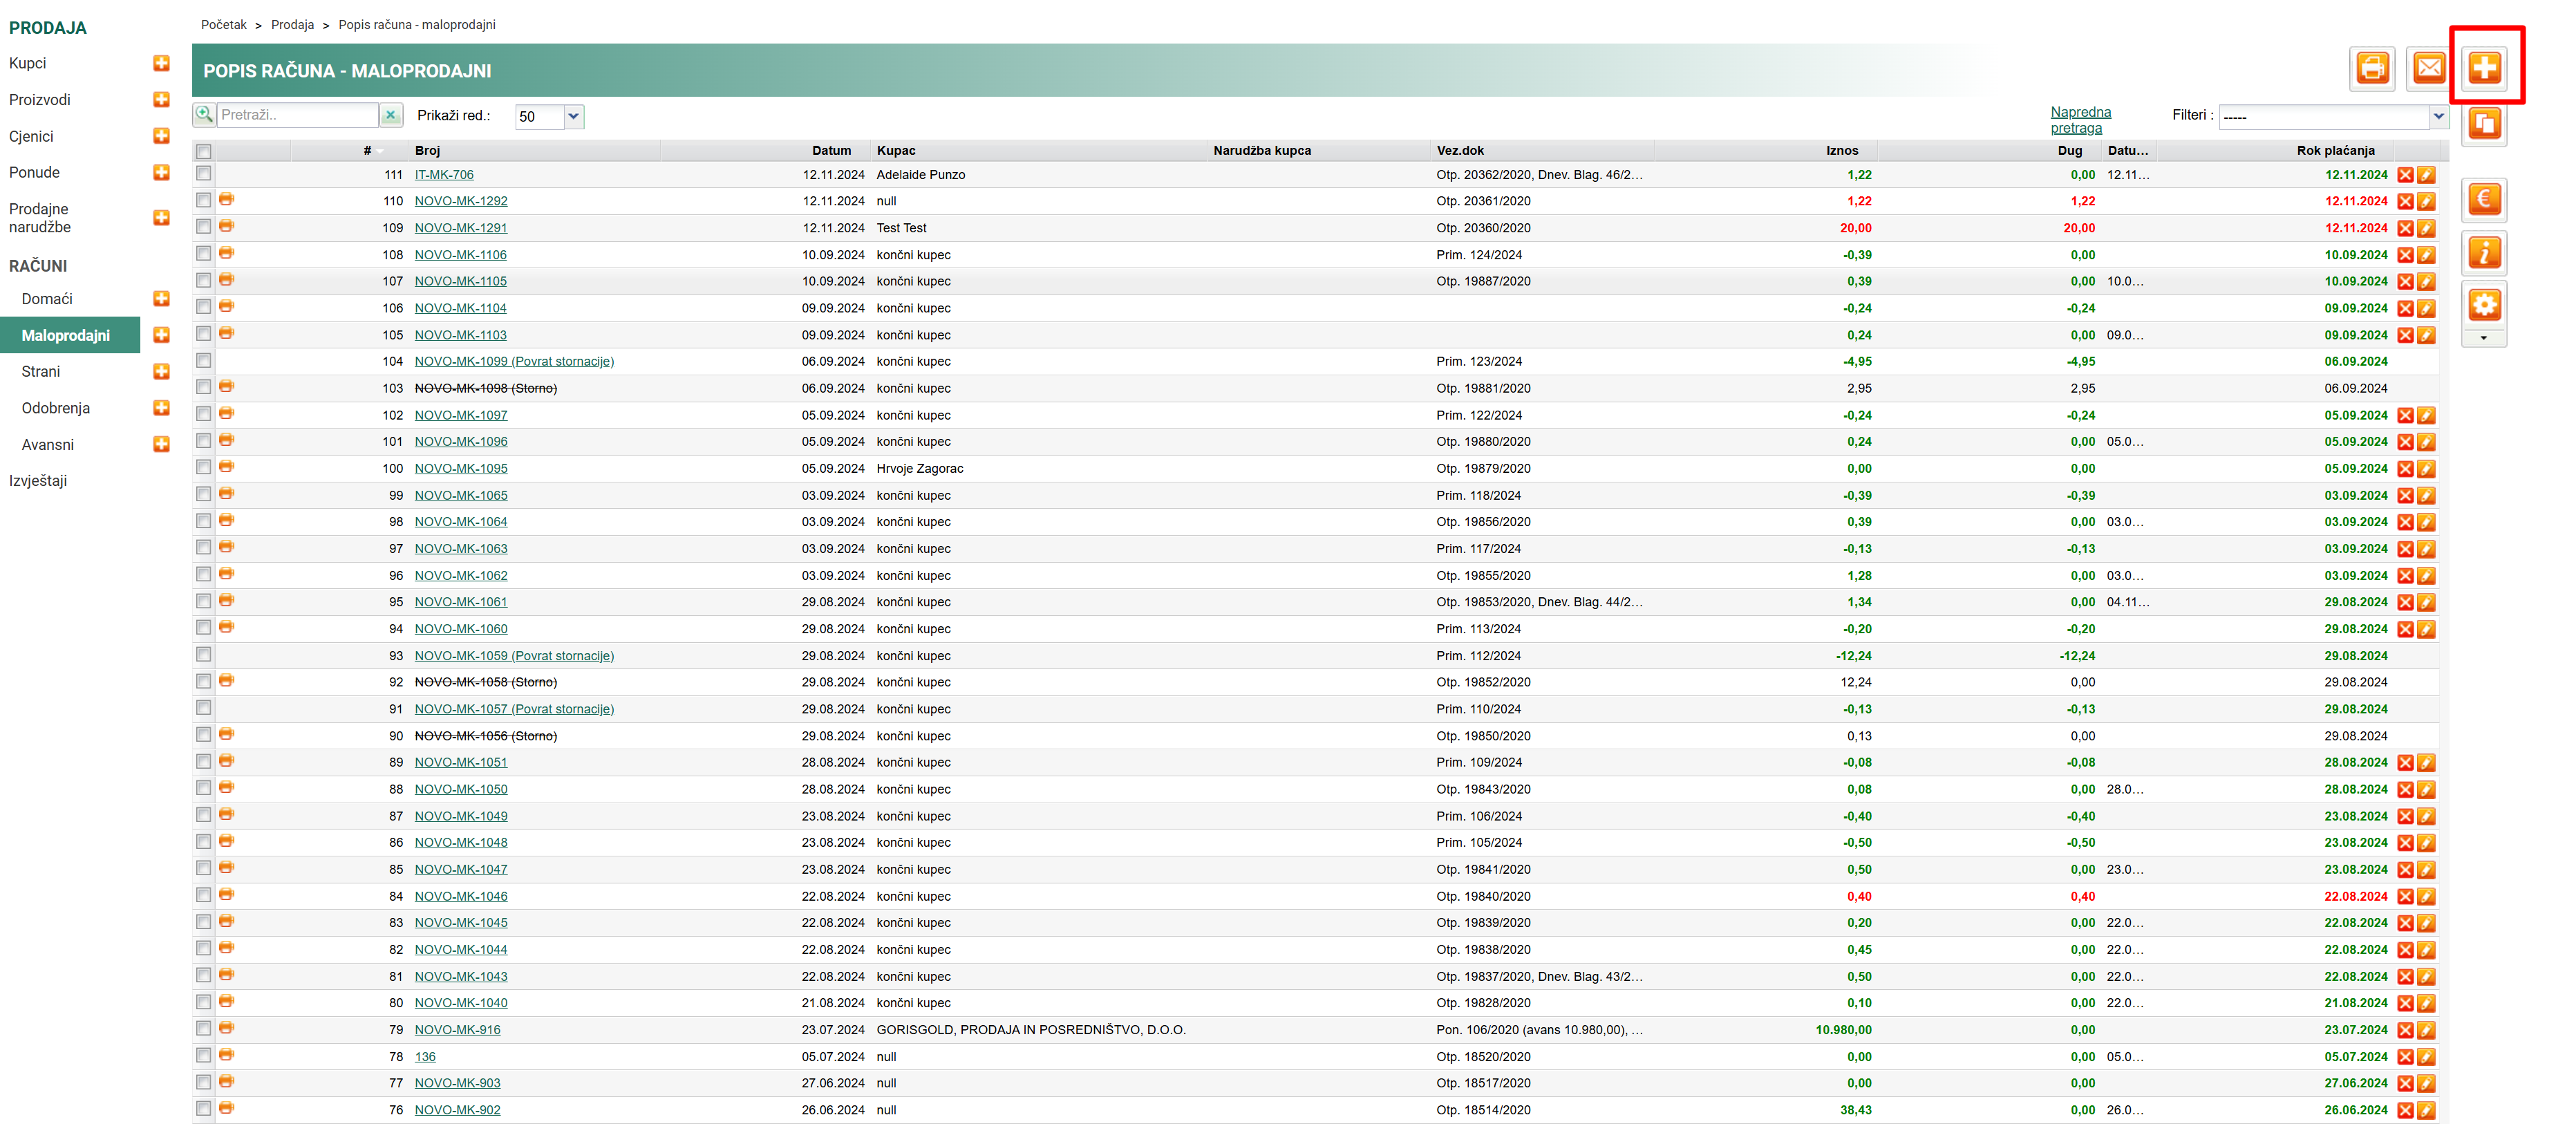The height and width of the screenshot is (1124, 2576).
Task: Open invoice link NOVO-MK-1106
Action: [460, 255]
